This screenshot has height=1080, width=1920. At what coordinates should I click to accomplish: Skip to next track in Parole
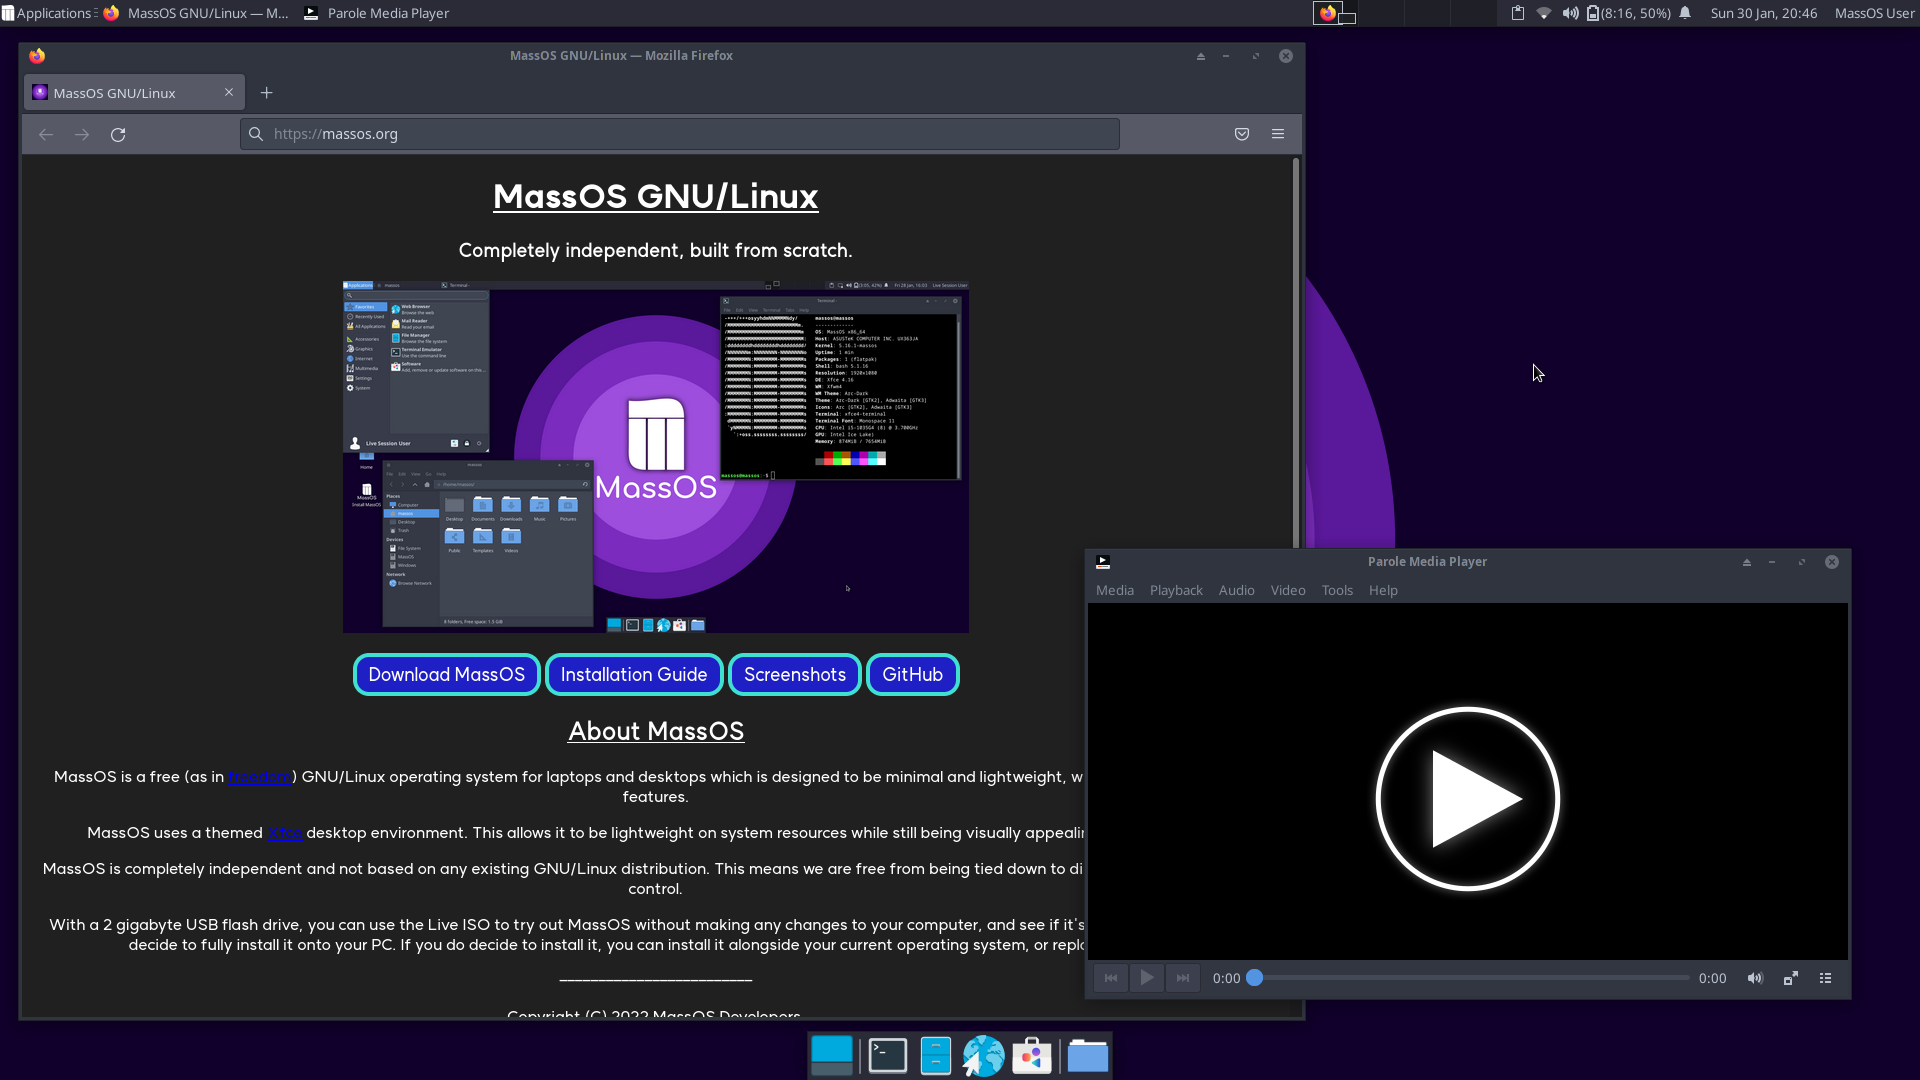(x=1183, y=978)
